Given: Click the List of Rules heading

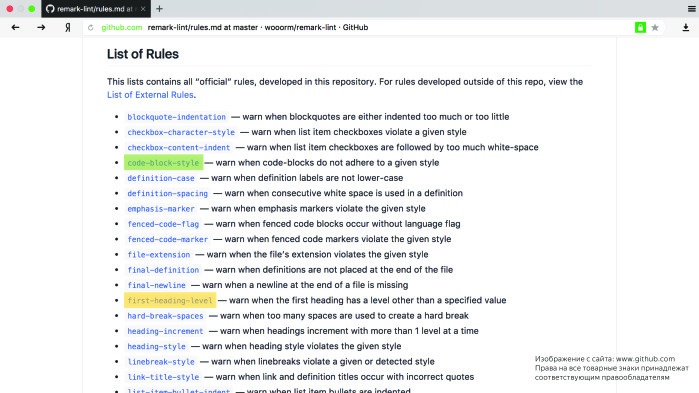Looking at the screenshot, I should [x=143, y=54].
